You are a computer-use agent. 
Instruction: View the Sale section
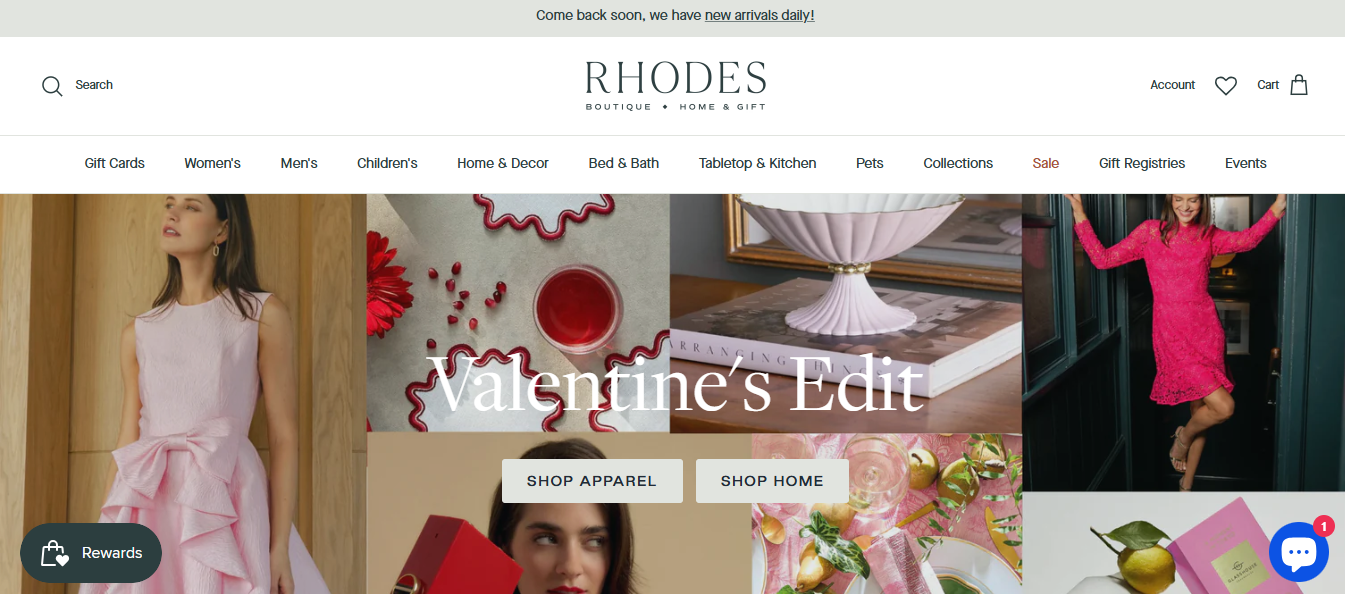(x=1046, y=163)
